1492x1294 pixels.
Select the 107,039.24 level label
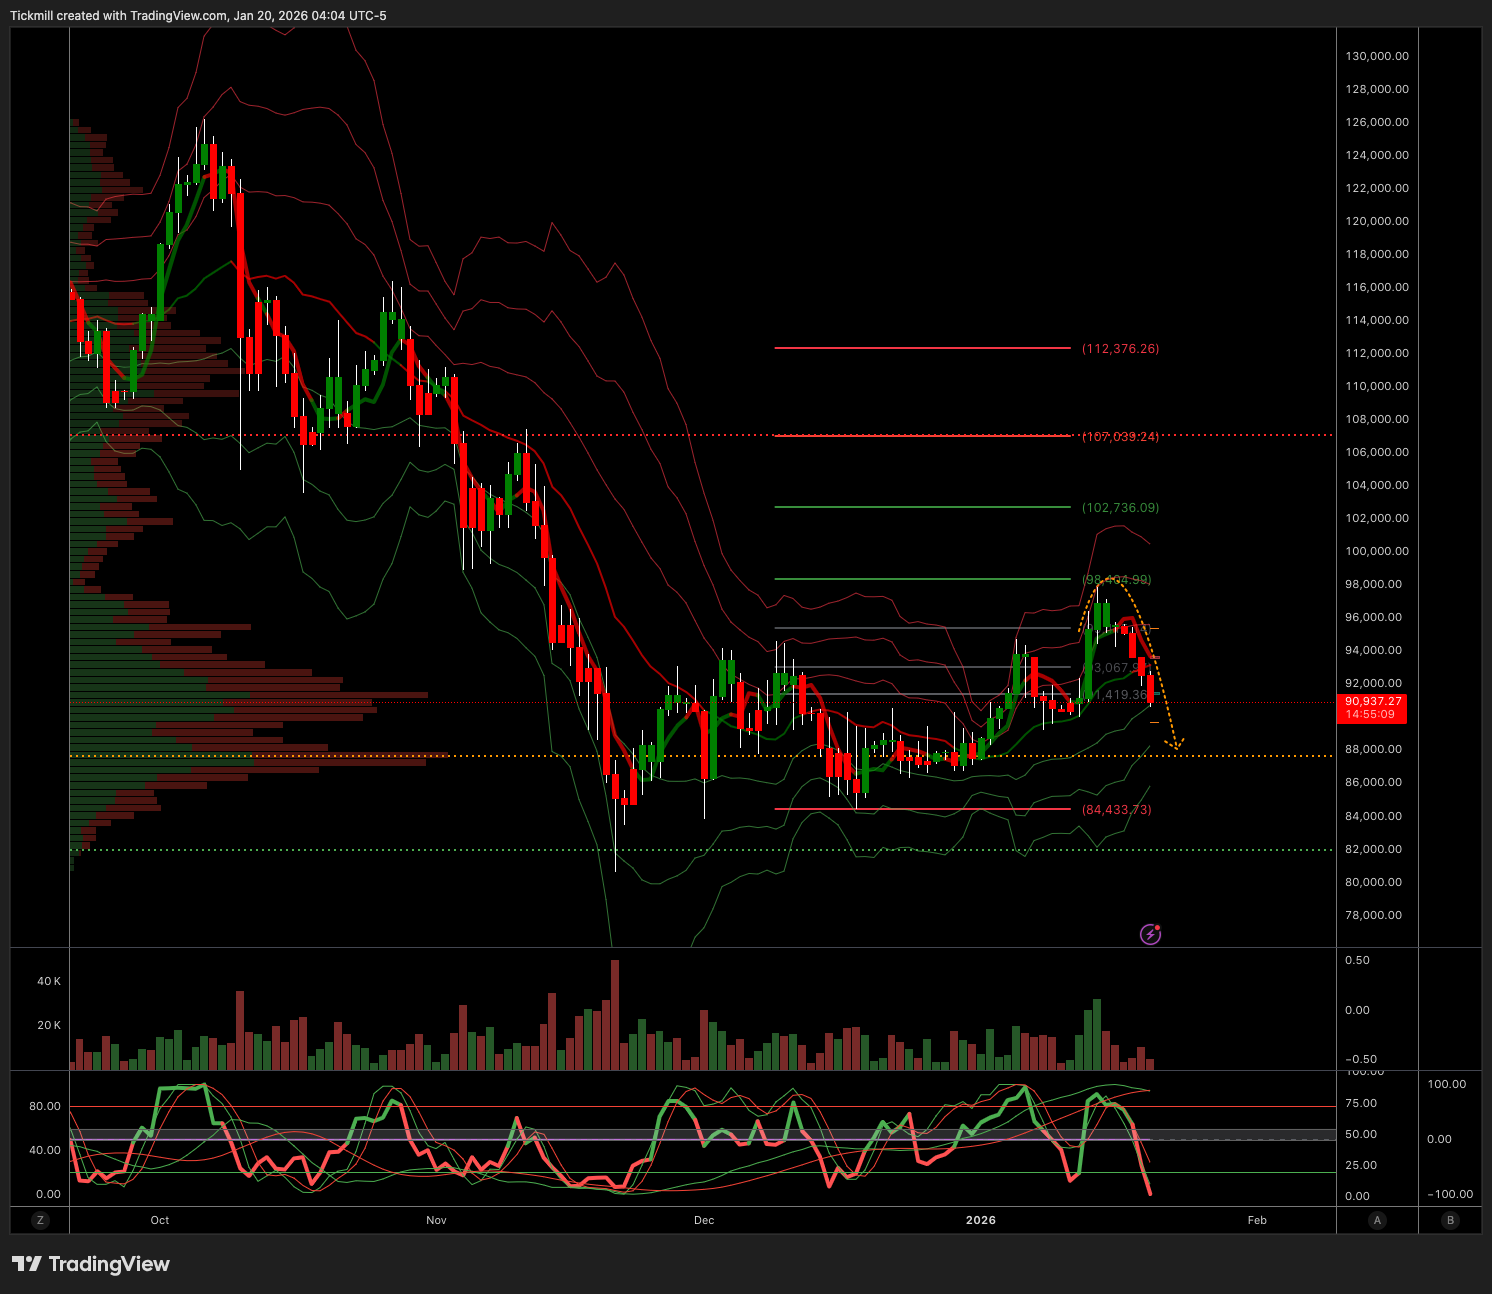coord(1120,437)
